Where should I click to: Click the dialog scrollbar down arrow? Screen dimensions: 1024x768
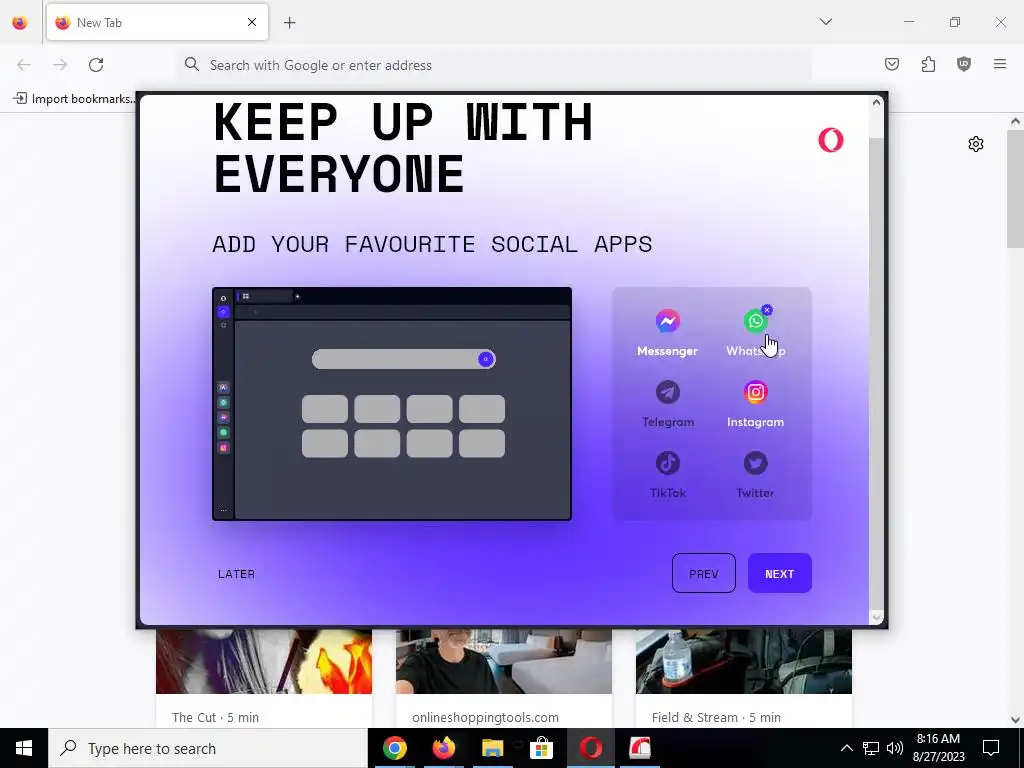[876, 617]
